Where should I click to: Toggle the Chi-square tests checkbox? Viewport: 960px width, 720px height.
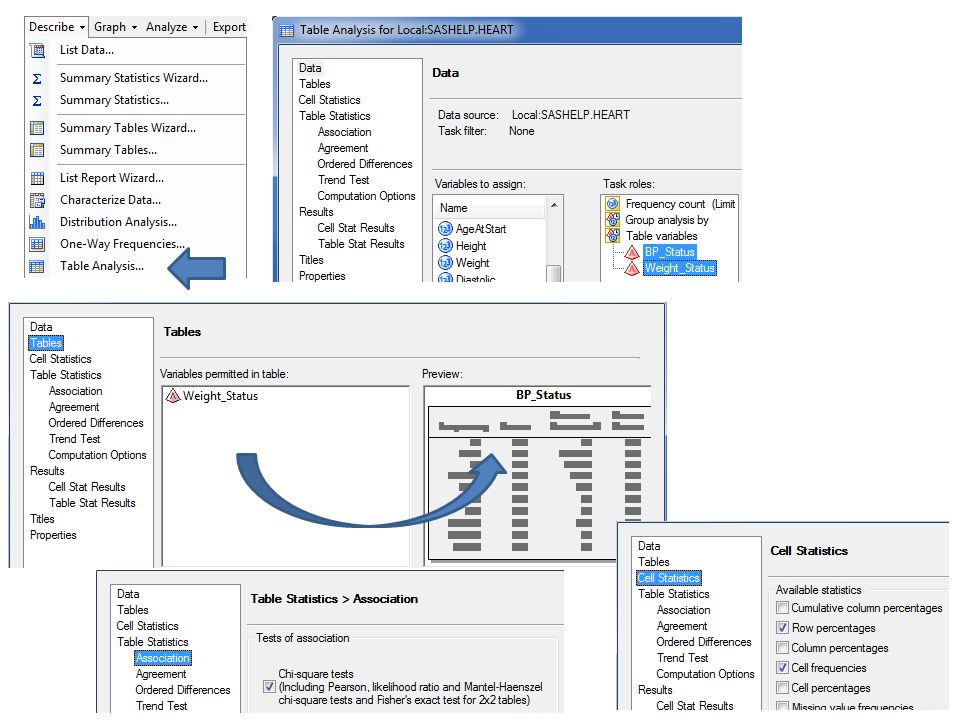pos(269,687)
